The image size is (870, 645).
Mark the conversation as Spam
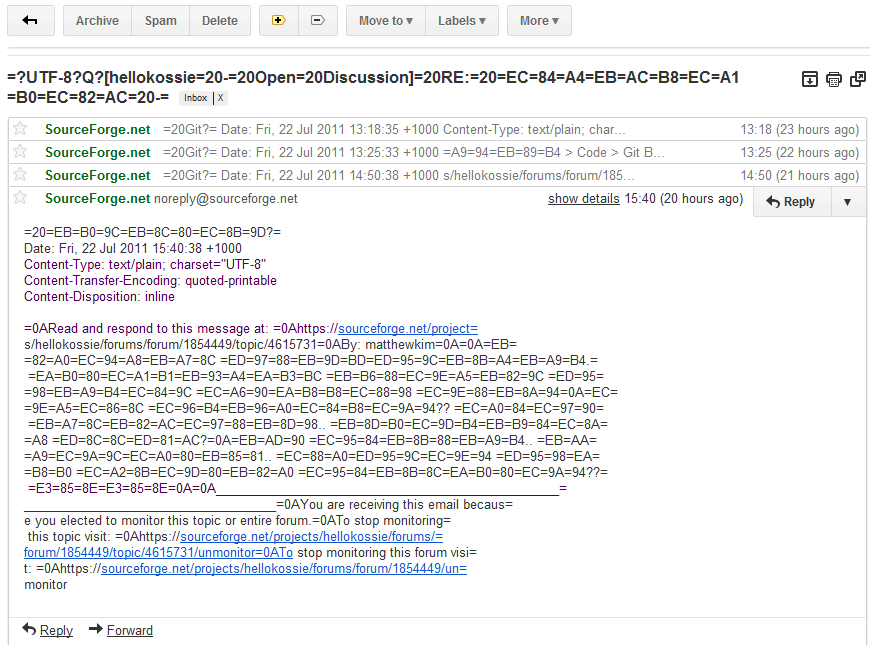pos(160,20)
